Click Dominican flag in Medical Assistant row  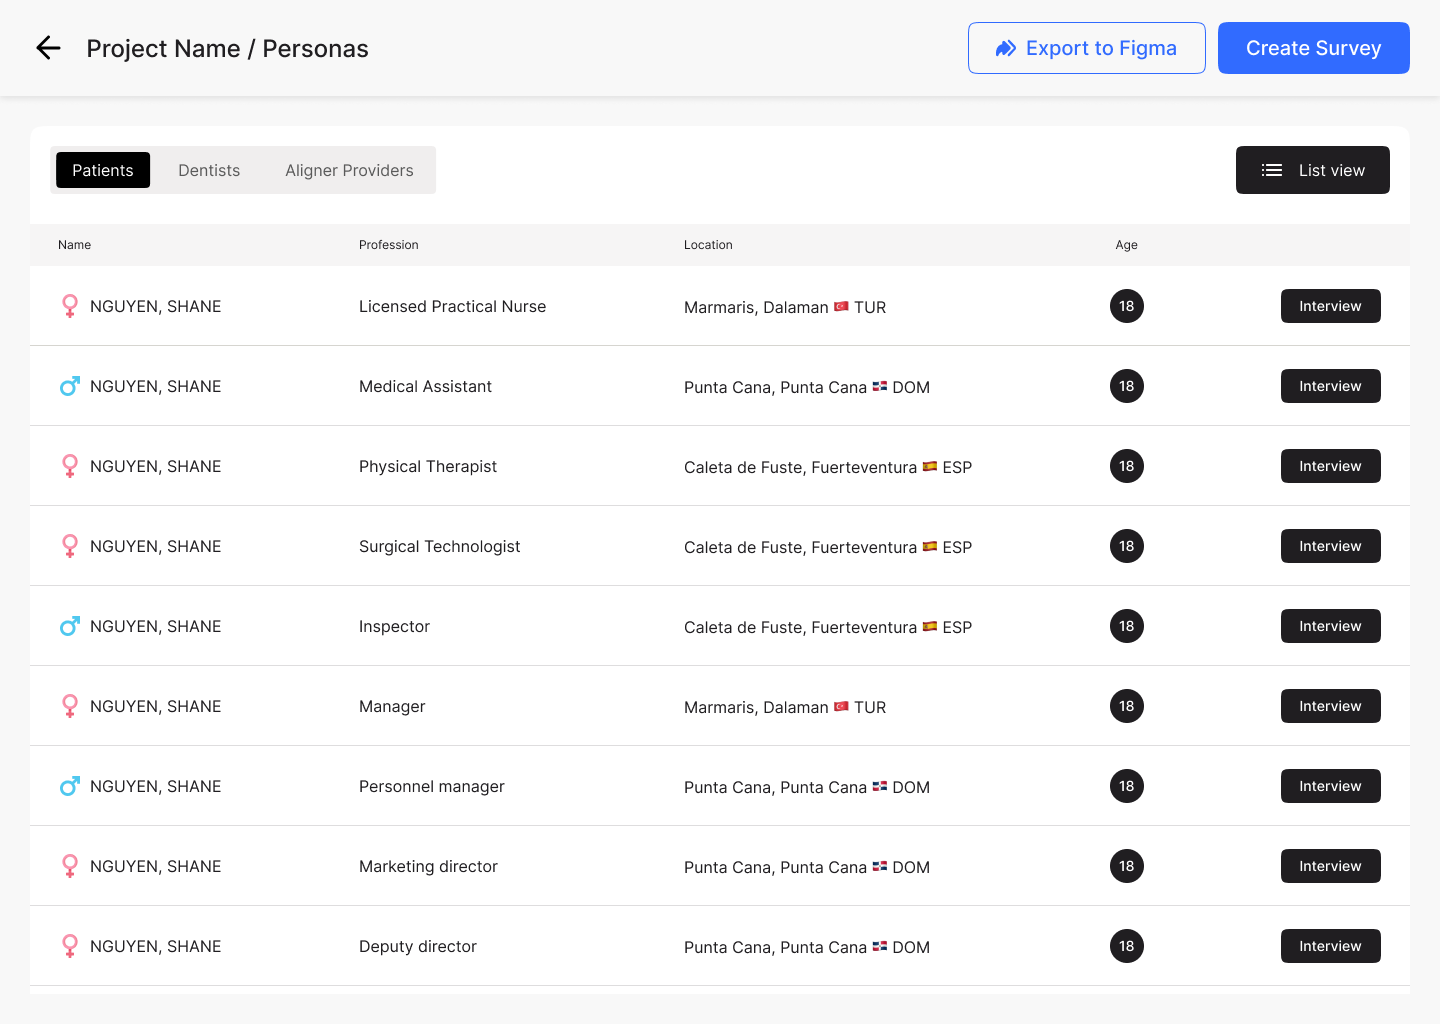880,386
